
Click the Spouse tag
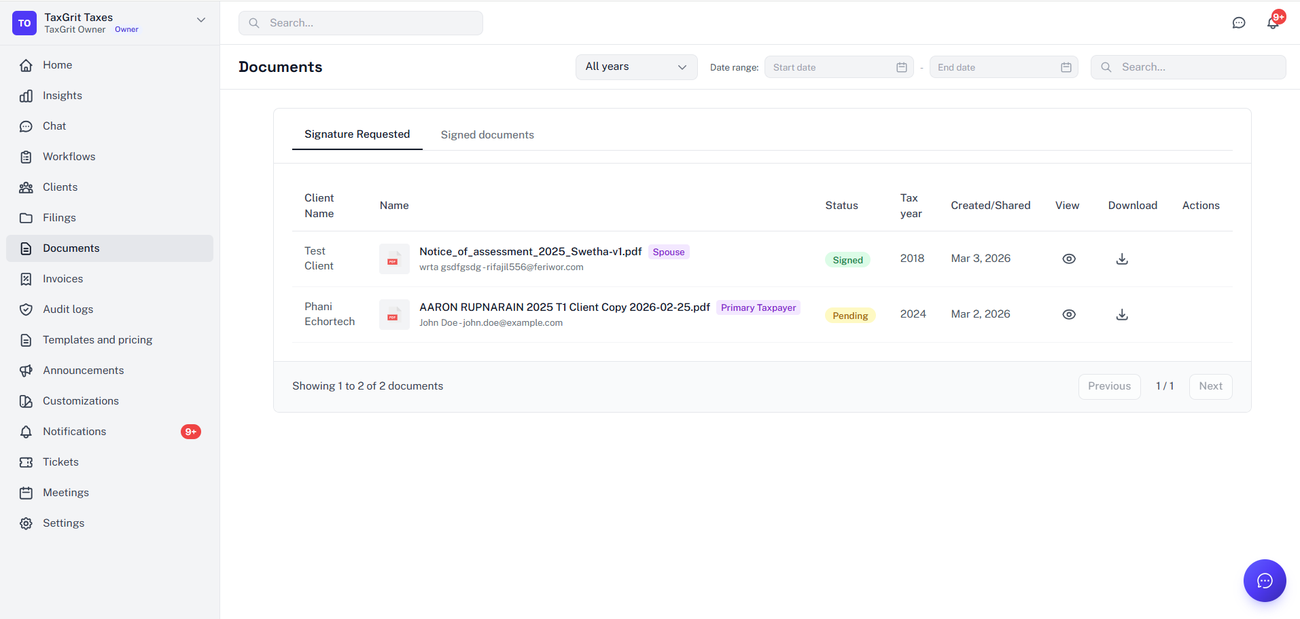pos(669,252)
